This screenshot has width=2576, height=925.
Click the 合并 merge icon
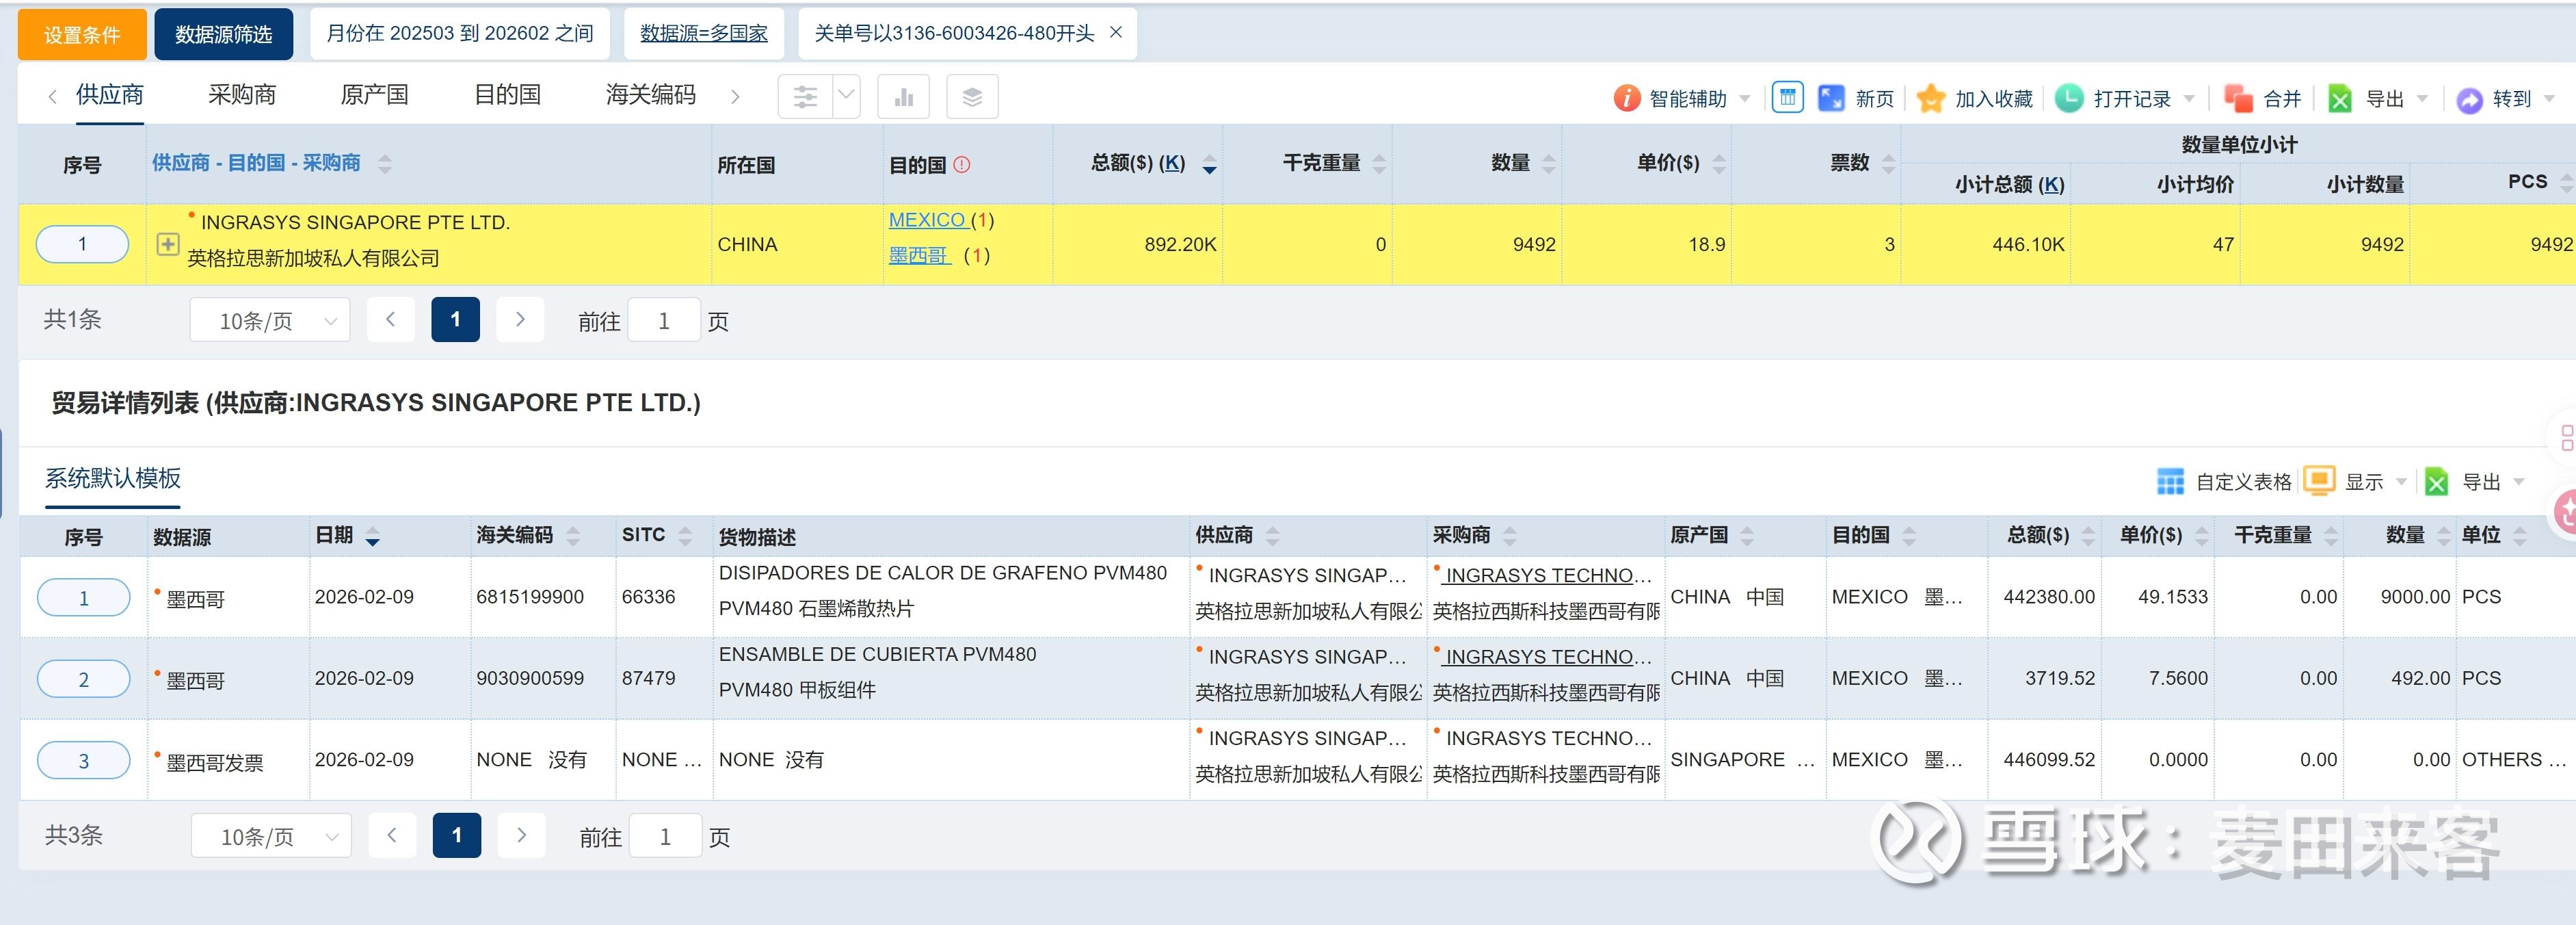[2238, 98]
